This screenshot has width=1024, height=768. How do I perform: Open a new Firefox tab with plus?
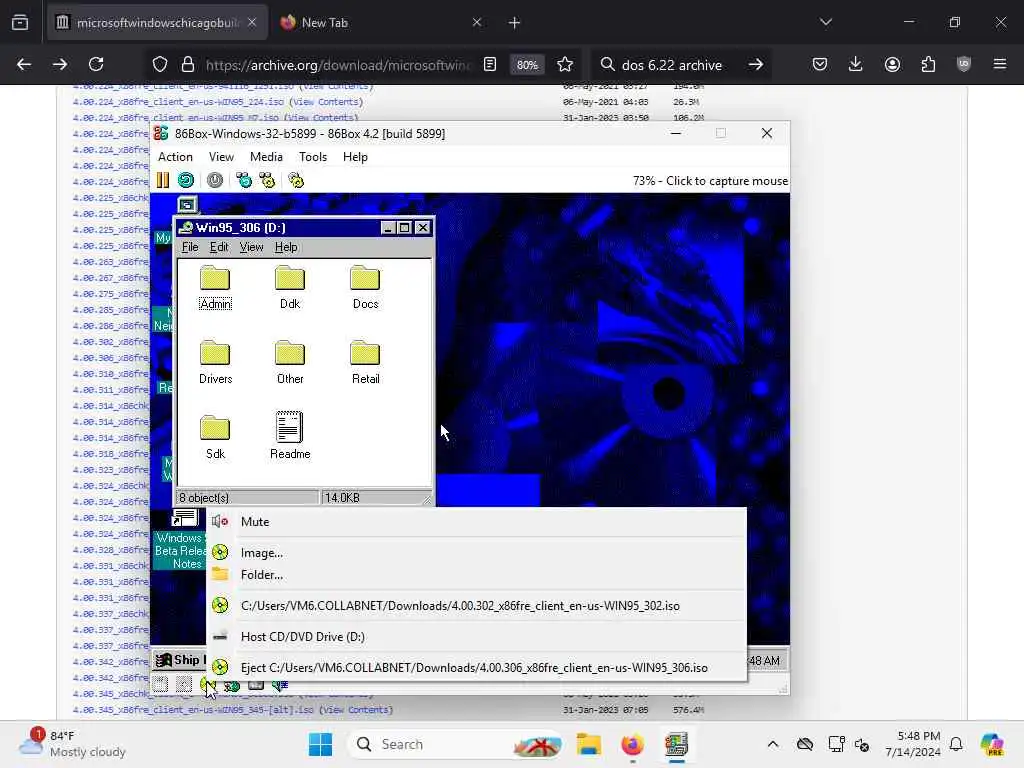pos(515,22)
